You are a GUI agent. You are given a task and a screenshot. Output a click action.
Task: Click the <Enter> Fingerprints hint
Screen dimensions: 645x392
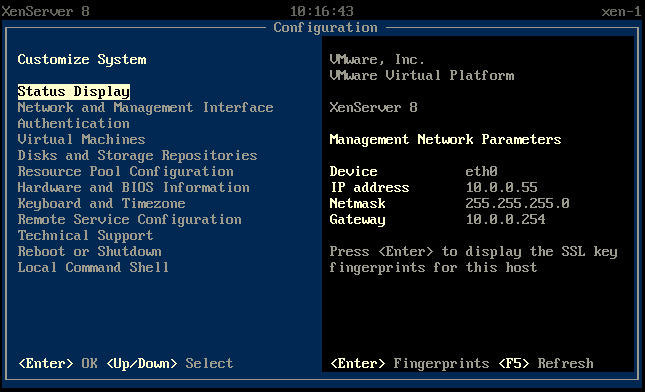click(x=410, y=364)
